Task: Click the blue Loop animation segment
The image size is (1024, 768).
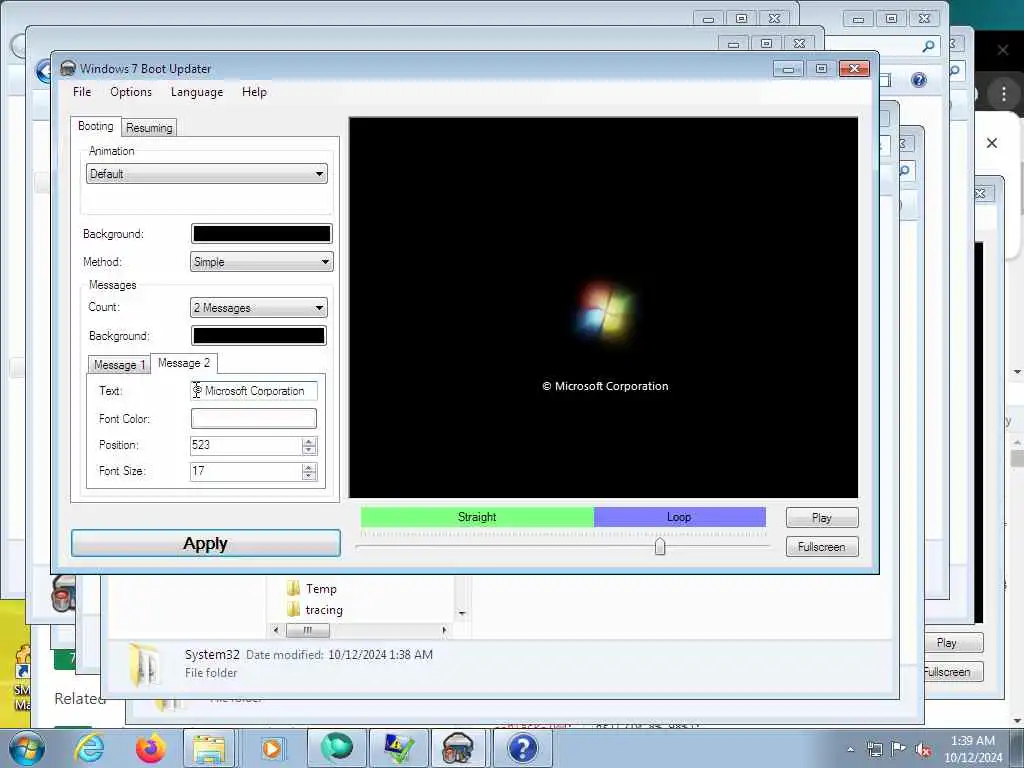Action: 679,517
